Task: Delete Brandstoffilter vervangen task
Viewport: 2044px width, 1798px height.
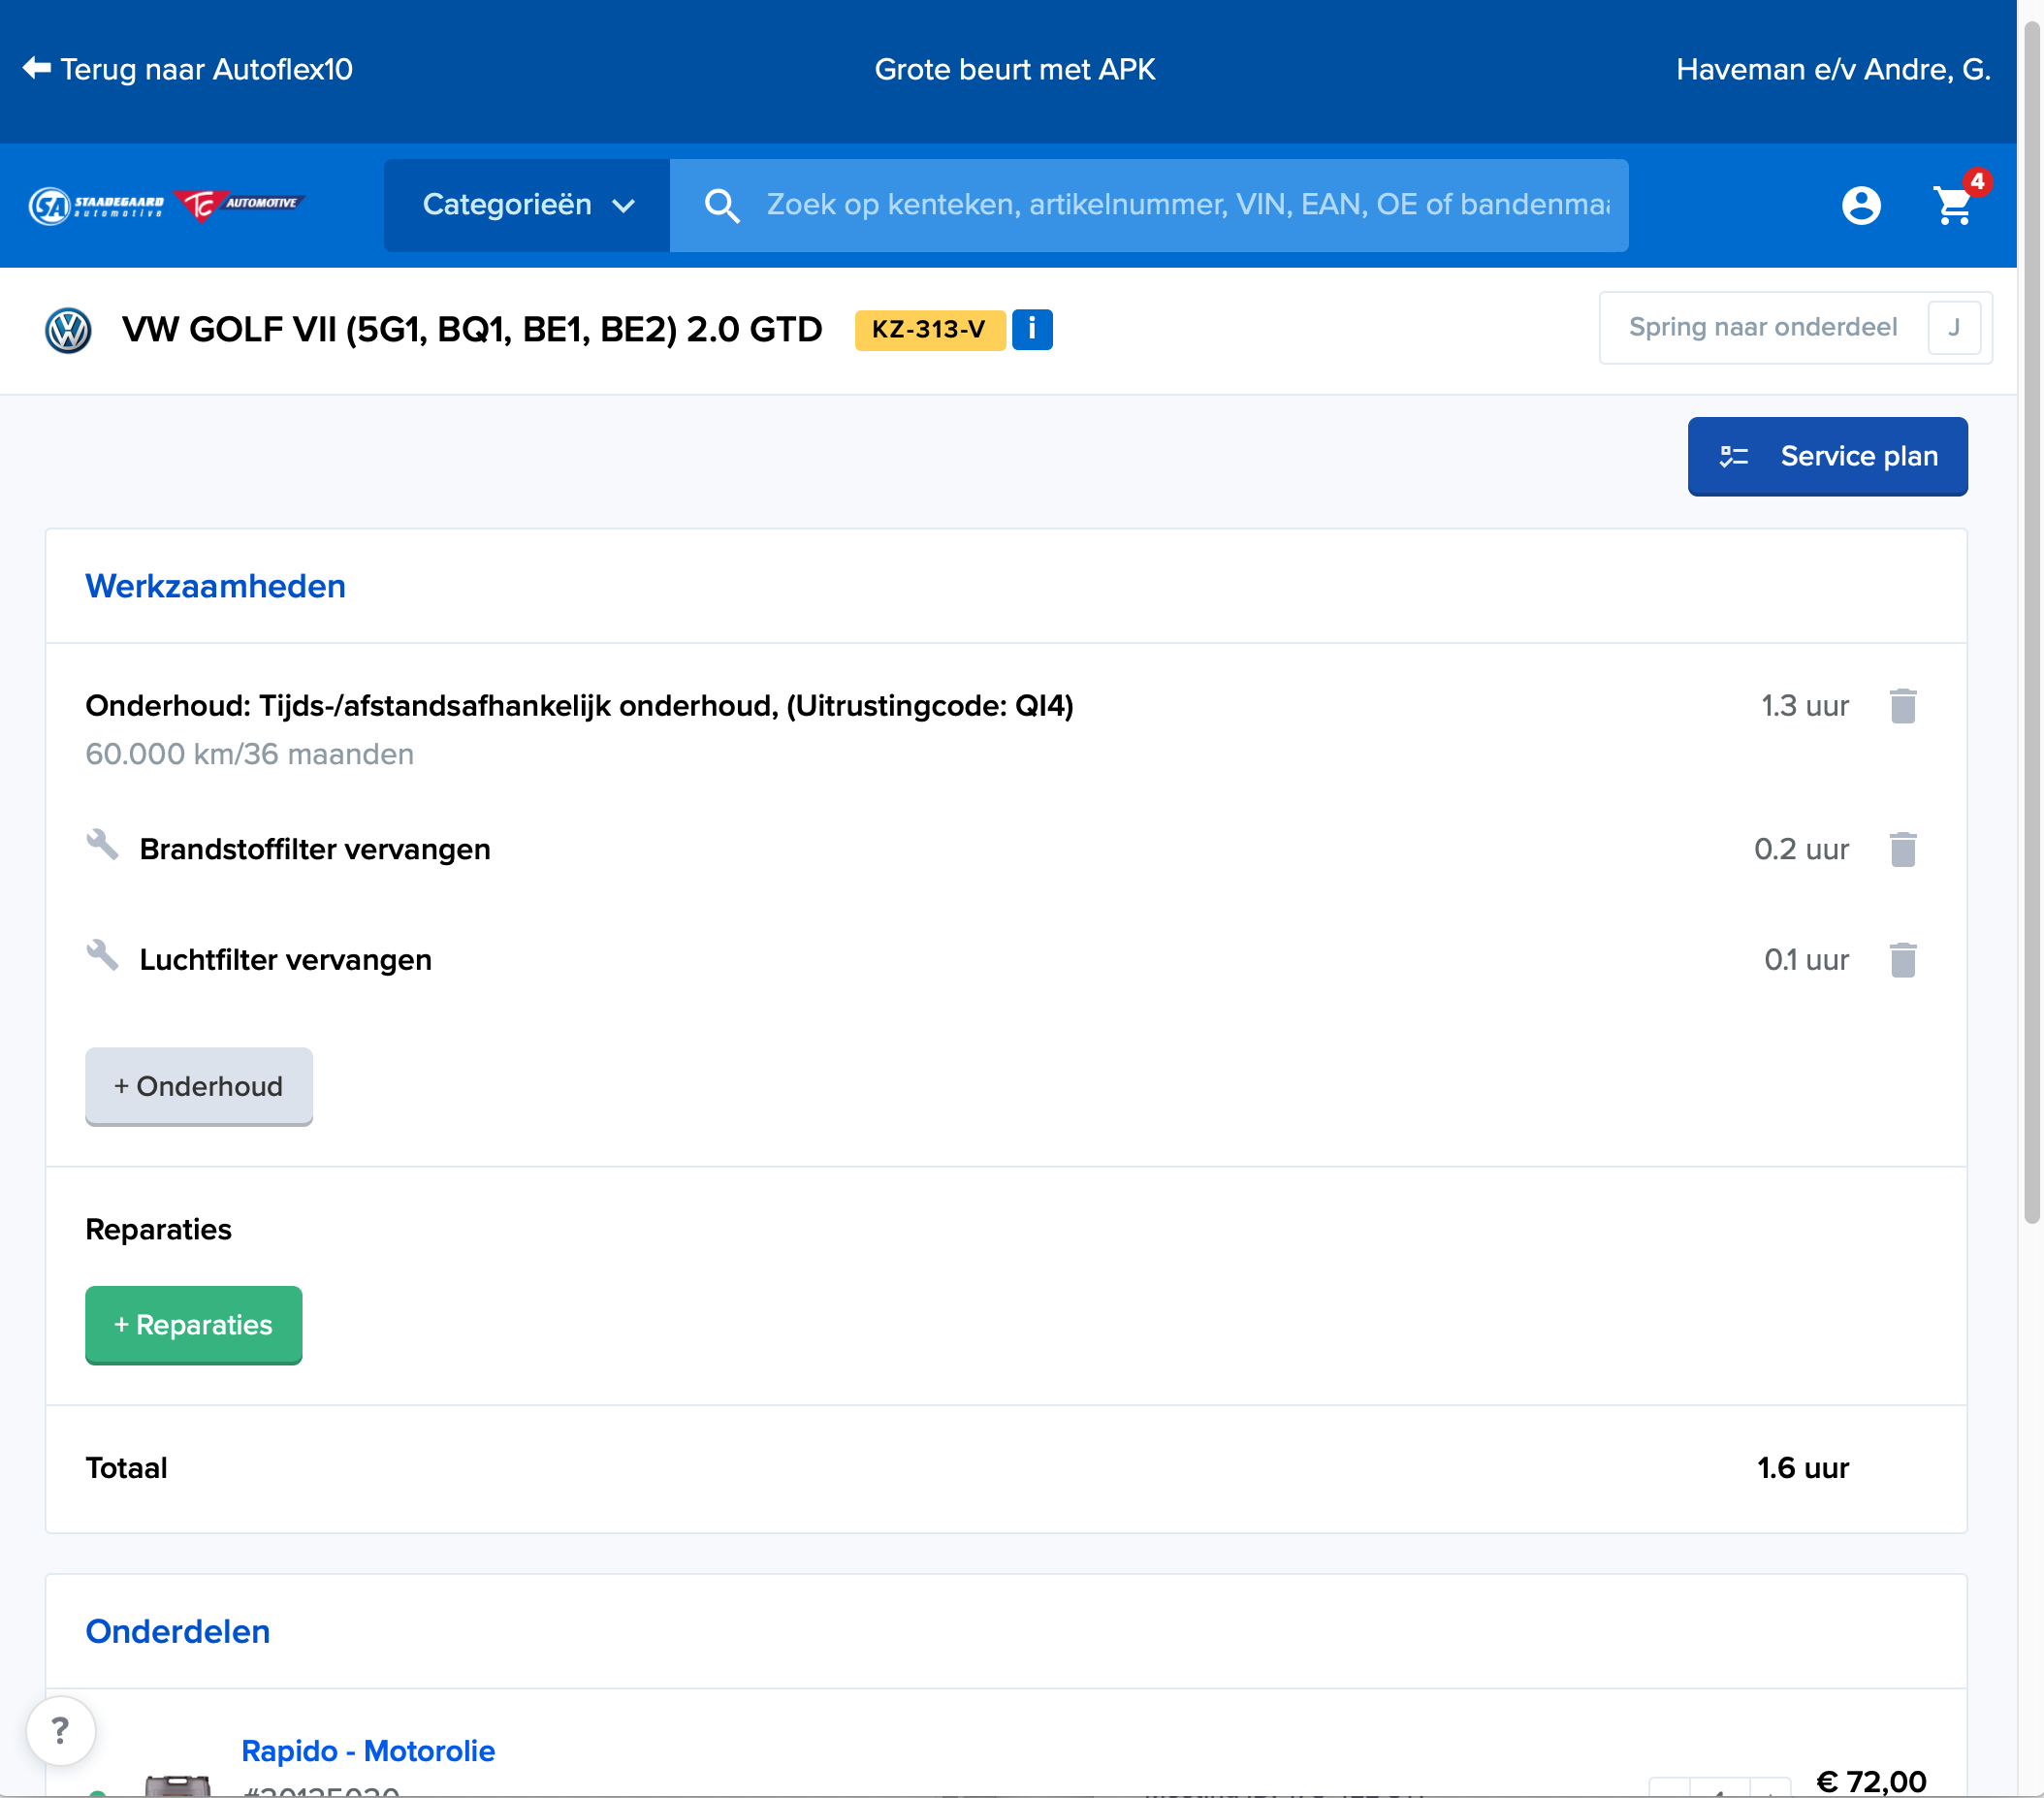Action: click(x=1902, y=849)
